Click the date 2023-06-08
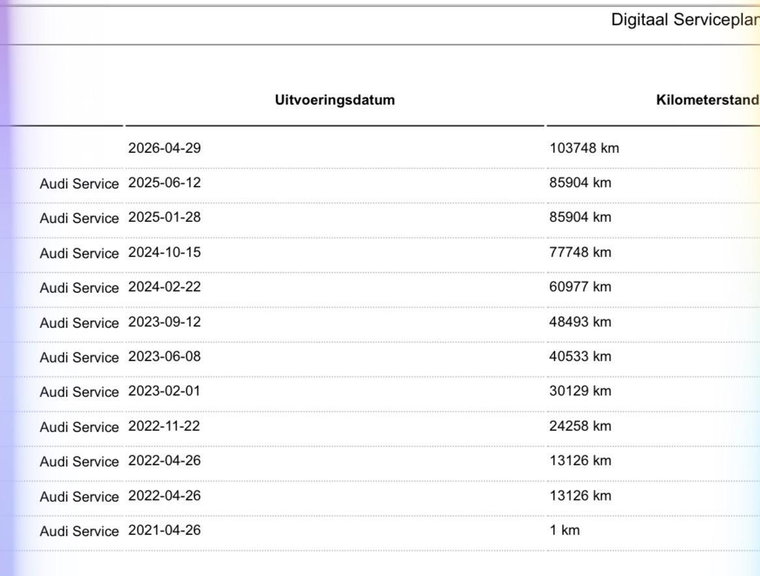The image size is (760, 576). [x=164, y=356]
